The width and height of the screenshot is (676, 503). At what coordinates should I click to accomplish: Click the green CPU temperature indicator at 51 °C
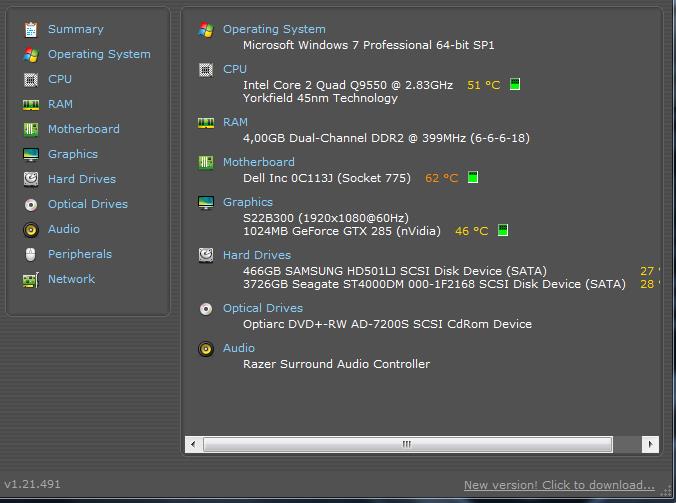tap(515, 85)
